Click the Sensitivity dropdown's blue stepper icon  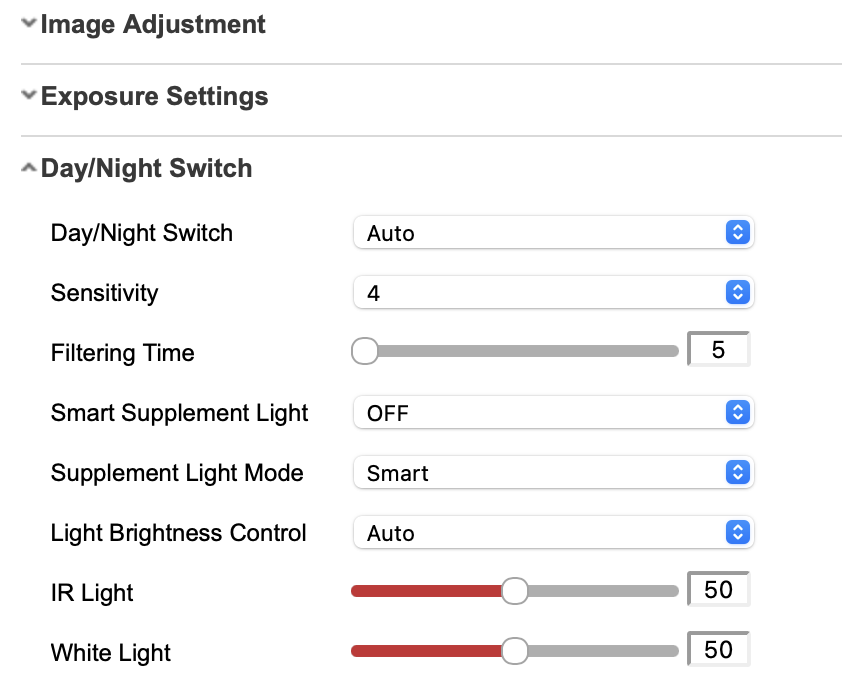pyautogui.click(x=736, y=292)
